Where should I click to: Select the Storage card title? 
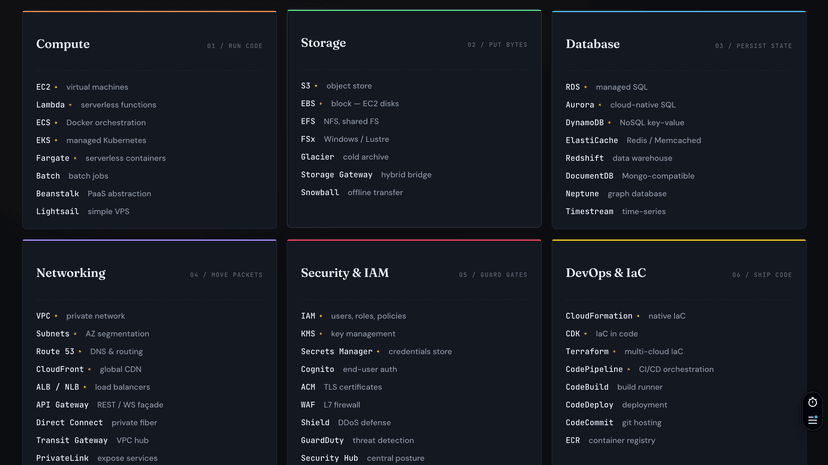tap(323, 43)
